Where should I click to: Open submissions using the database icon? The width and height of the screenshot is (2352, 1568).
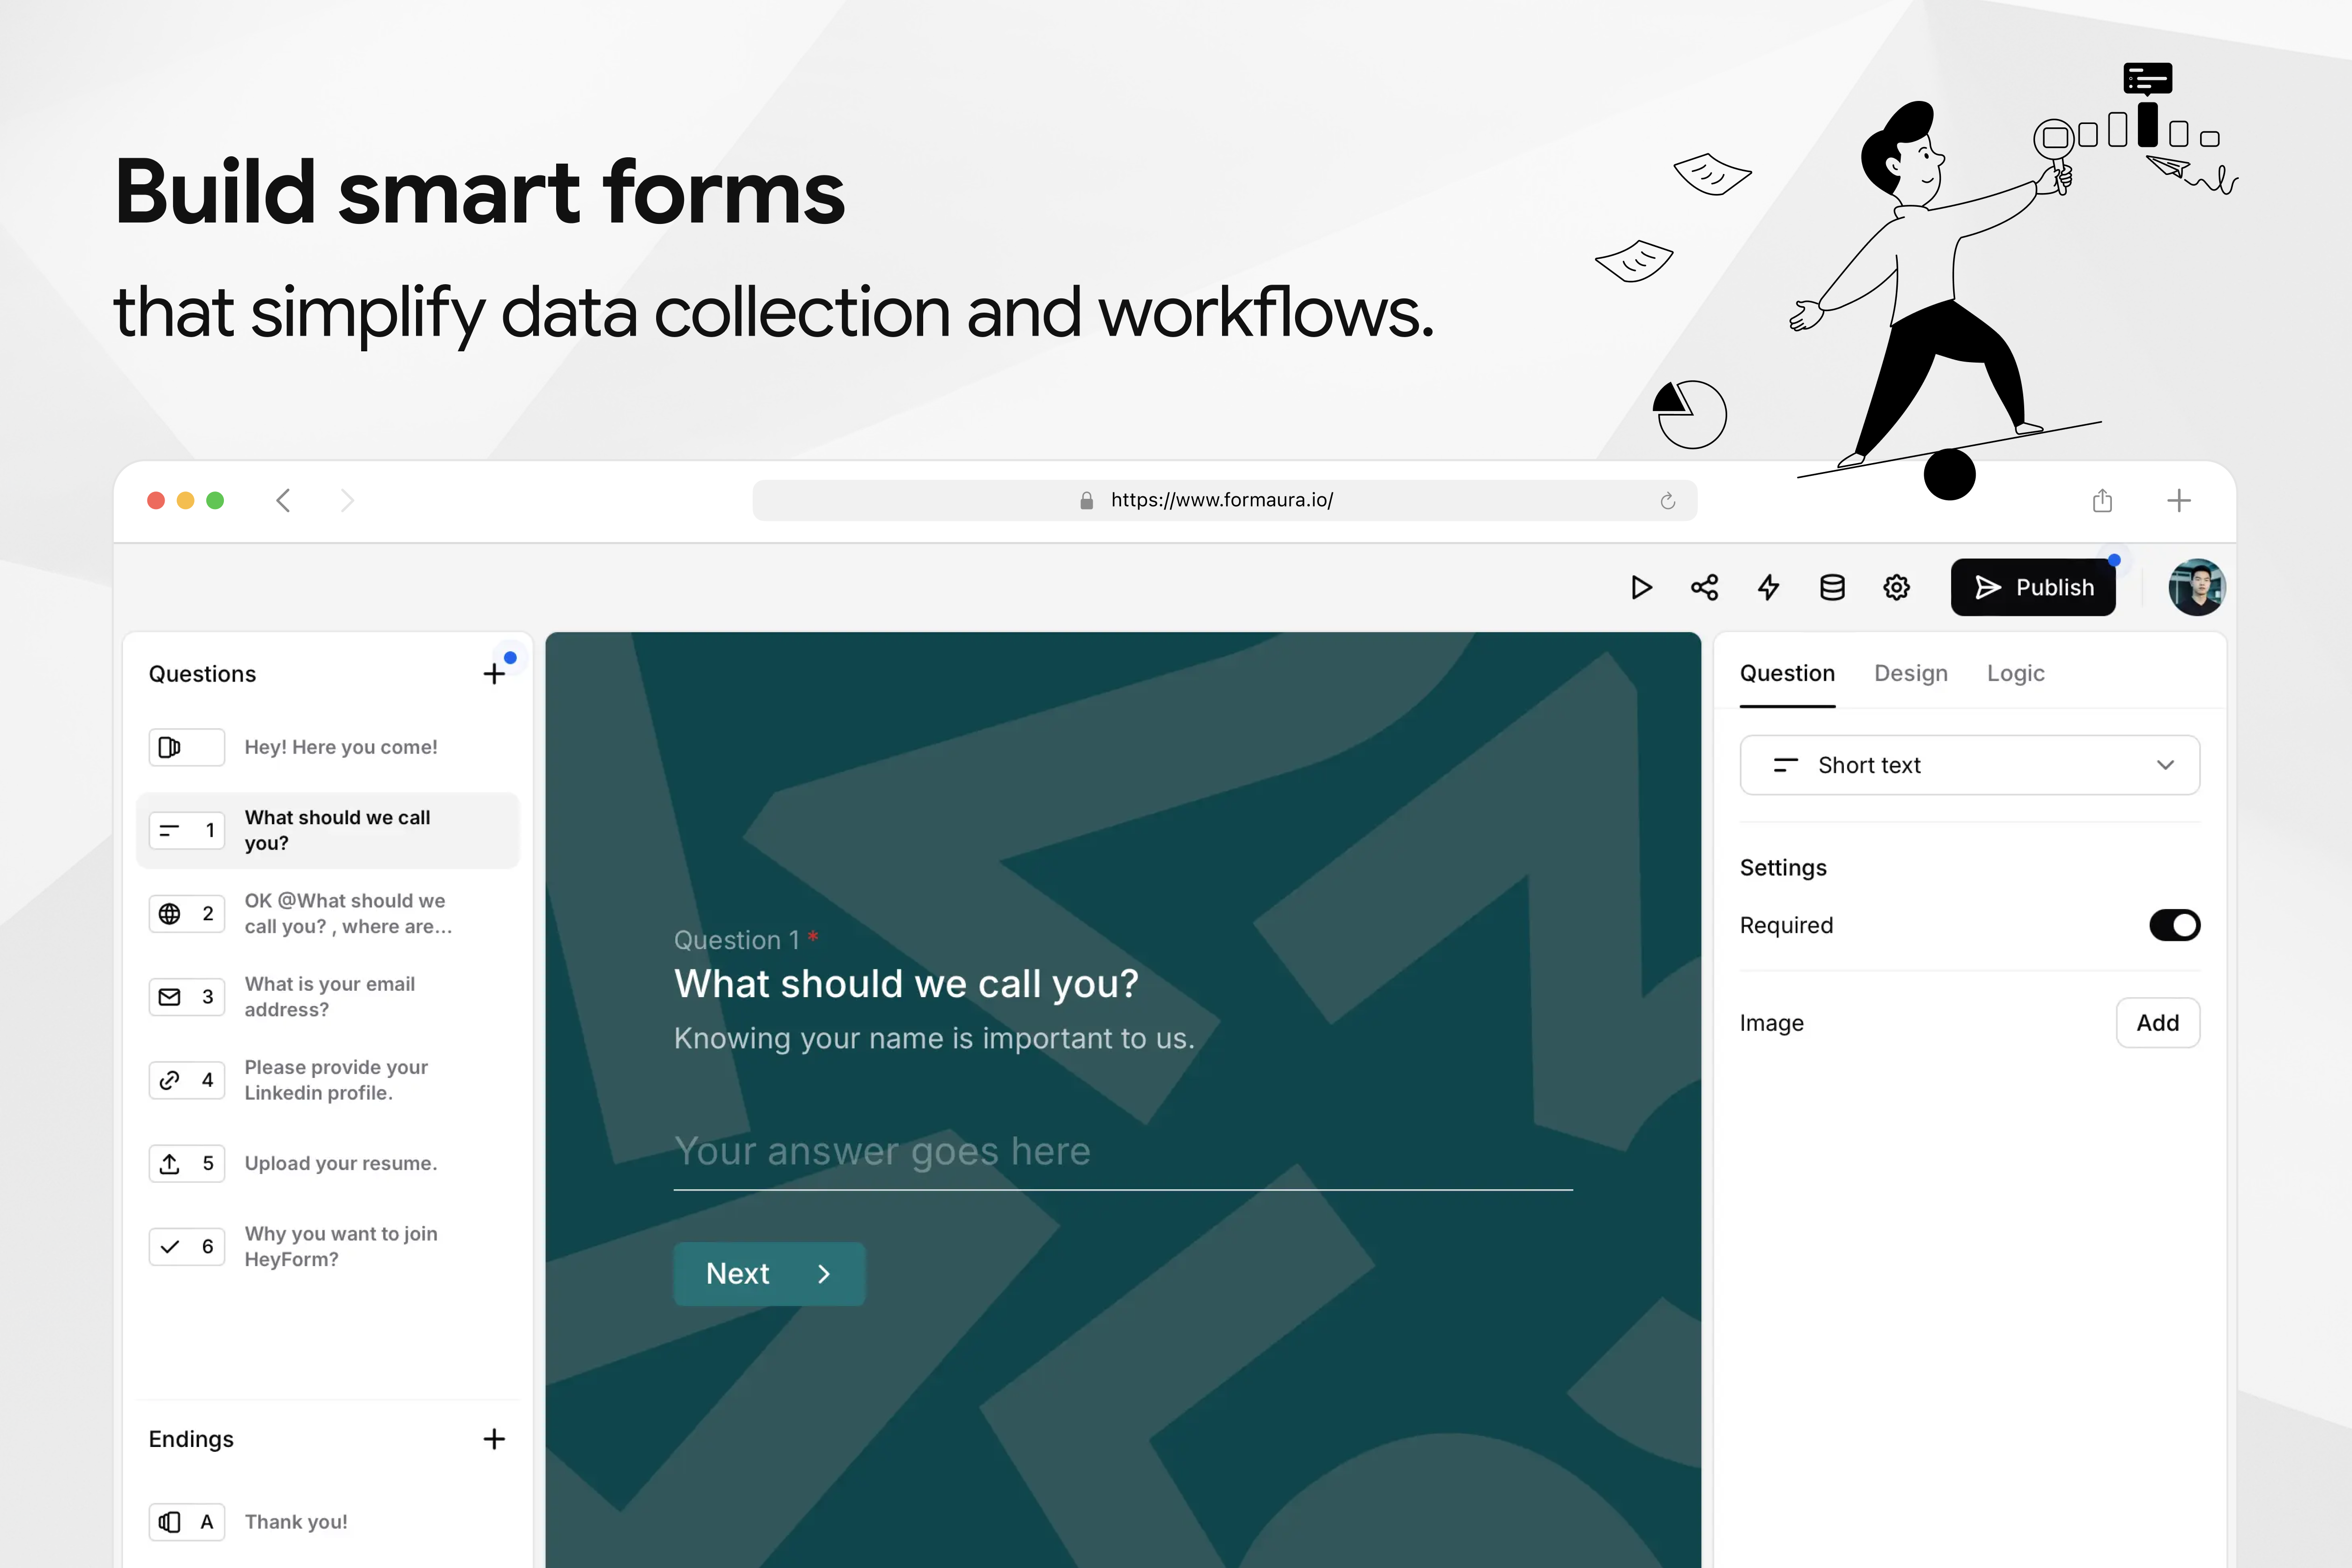click(1832, 587)
